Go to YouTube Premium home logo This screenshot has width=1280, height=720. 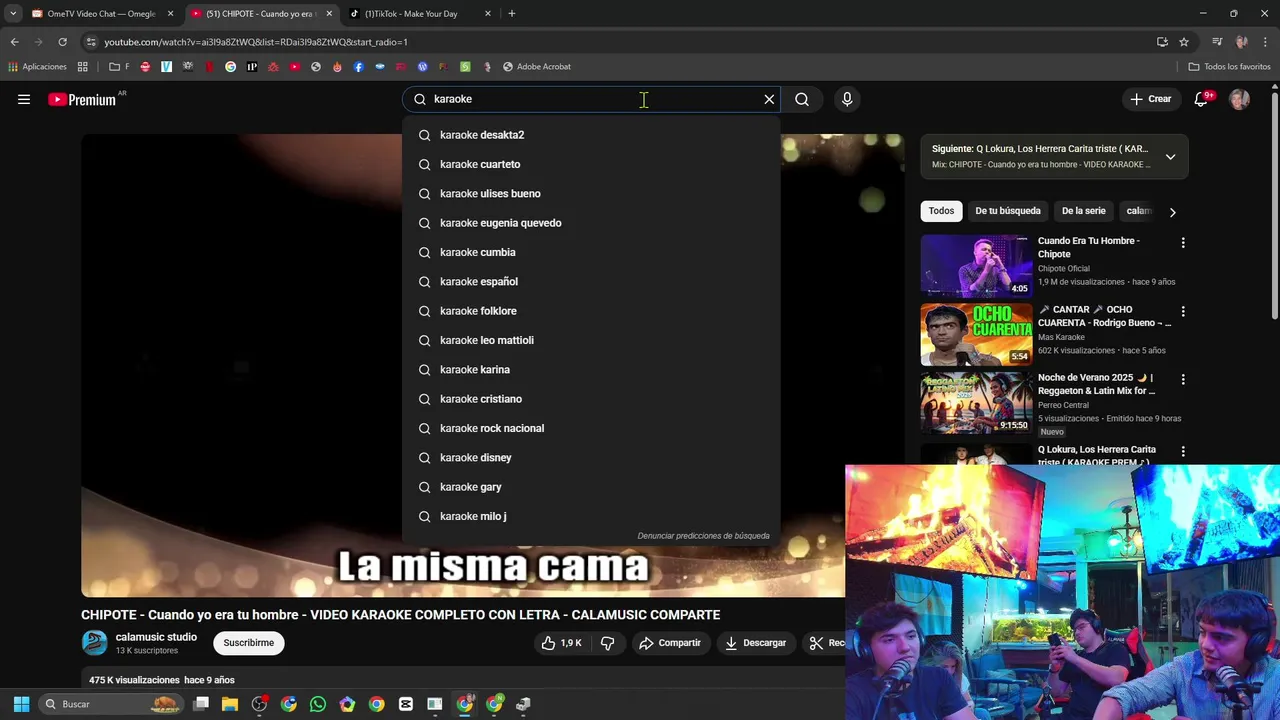[x=82, y=99]
